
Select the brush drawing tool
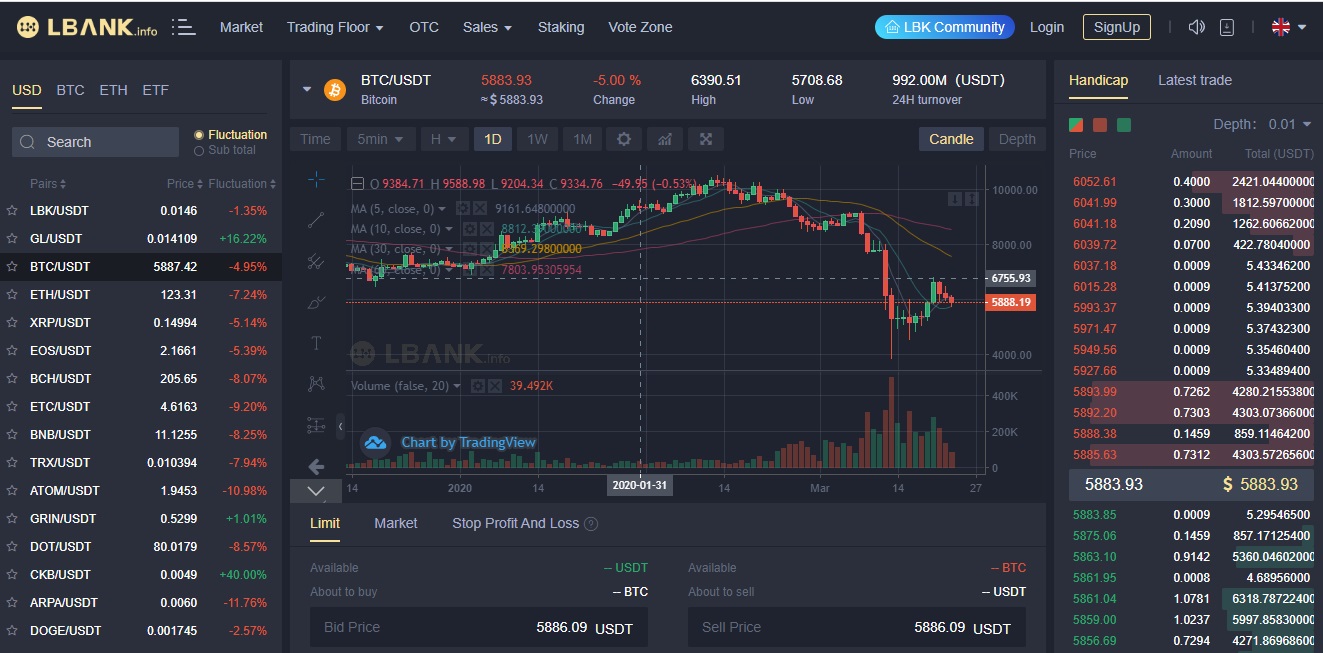click(x=316, y=302)
